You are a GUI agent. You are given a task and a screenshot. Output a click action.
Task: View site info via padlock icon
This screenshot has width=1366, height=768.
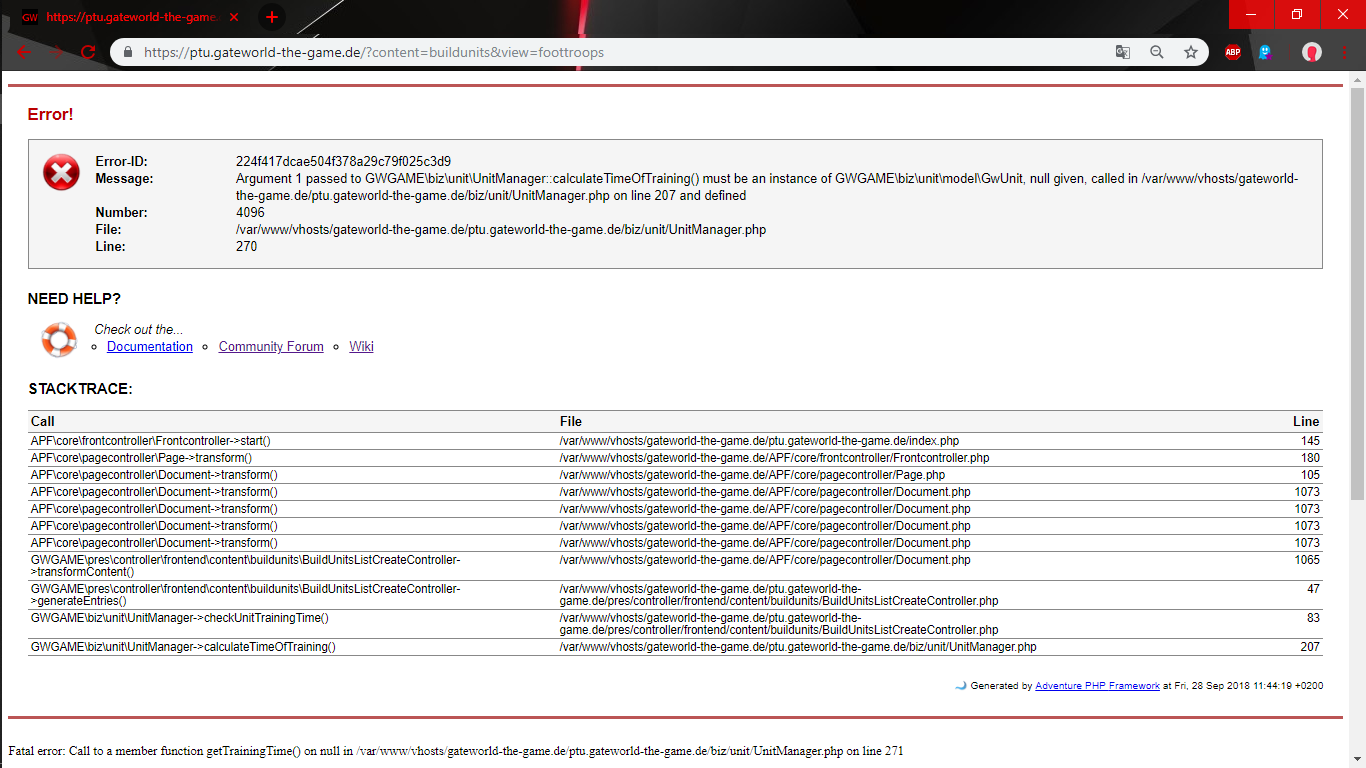click(x=128, y=52)
